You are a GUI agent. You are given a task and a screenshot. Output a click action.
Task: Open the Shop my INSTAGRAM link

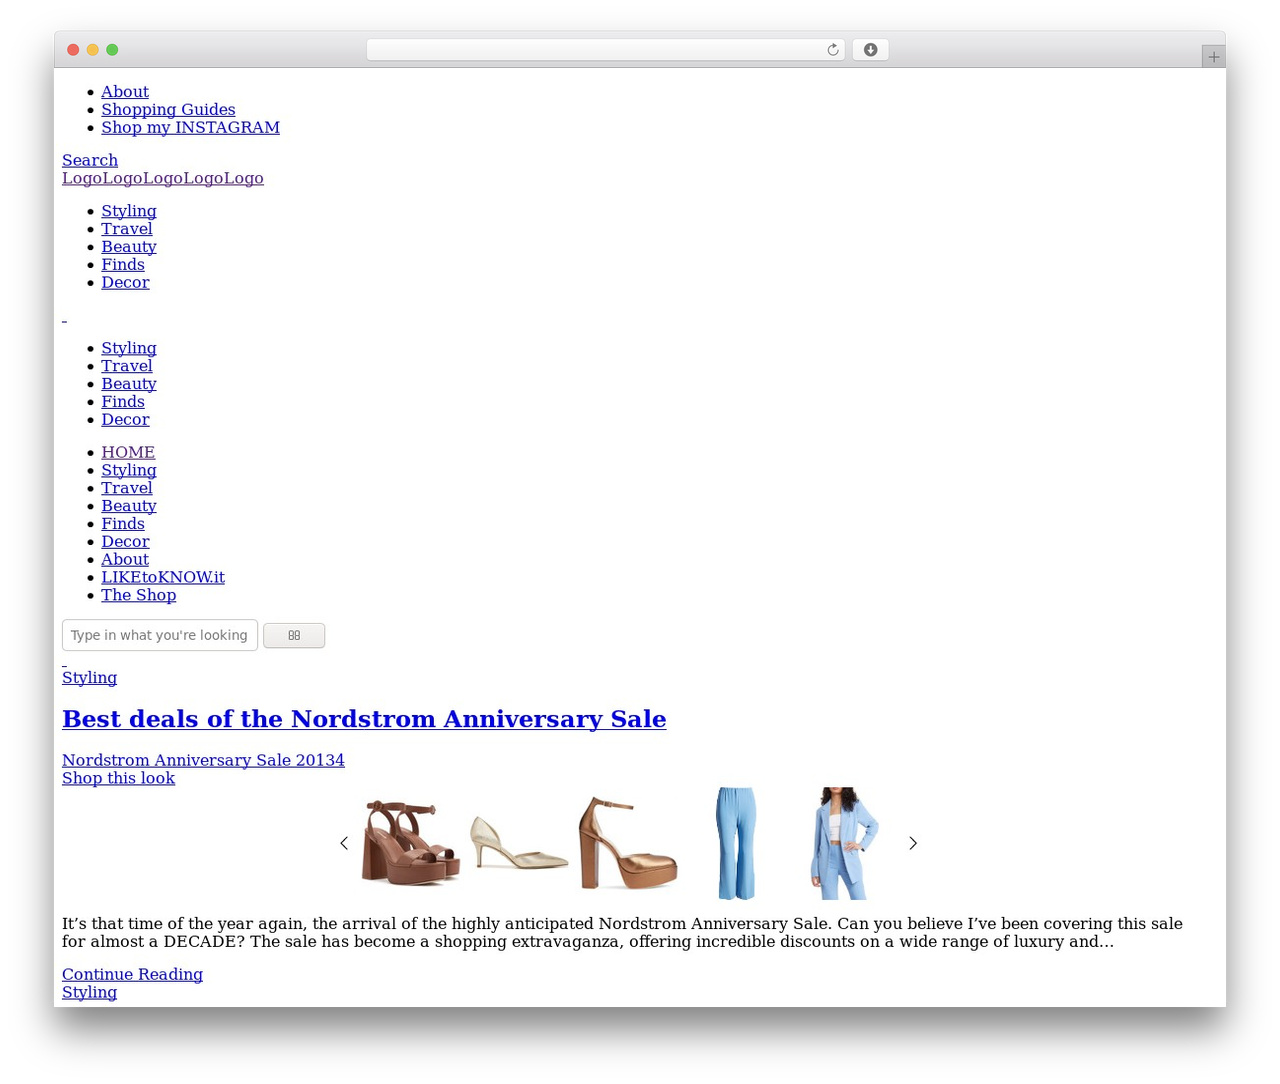click(190, 128)
